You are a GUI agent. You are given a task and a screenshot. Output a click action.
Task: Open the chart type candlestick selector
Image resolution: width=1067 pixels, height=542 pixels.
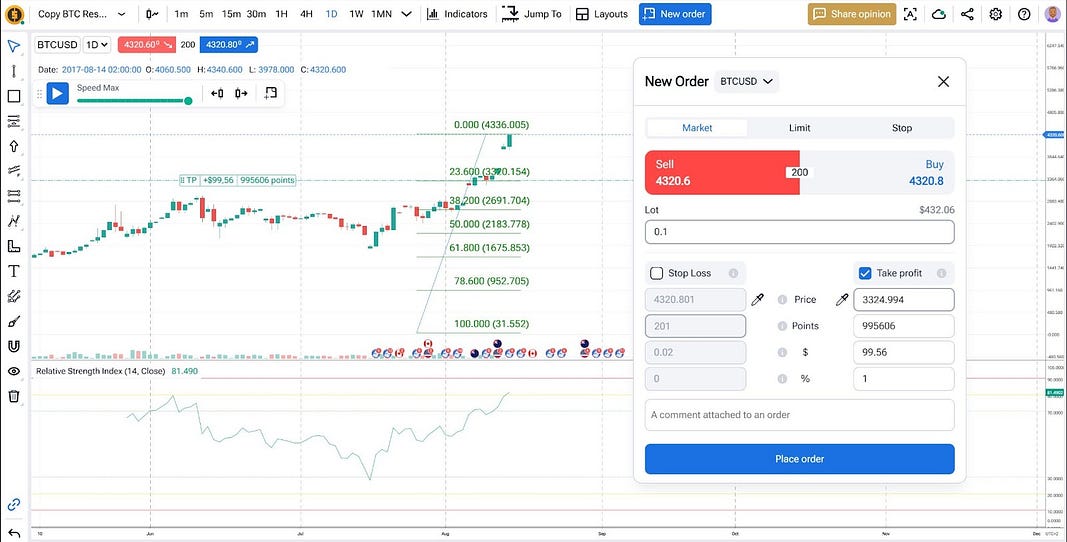tap(153, 14)
